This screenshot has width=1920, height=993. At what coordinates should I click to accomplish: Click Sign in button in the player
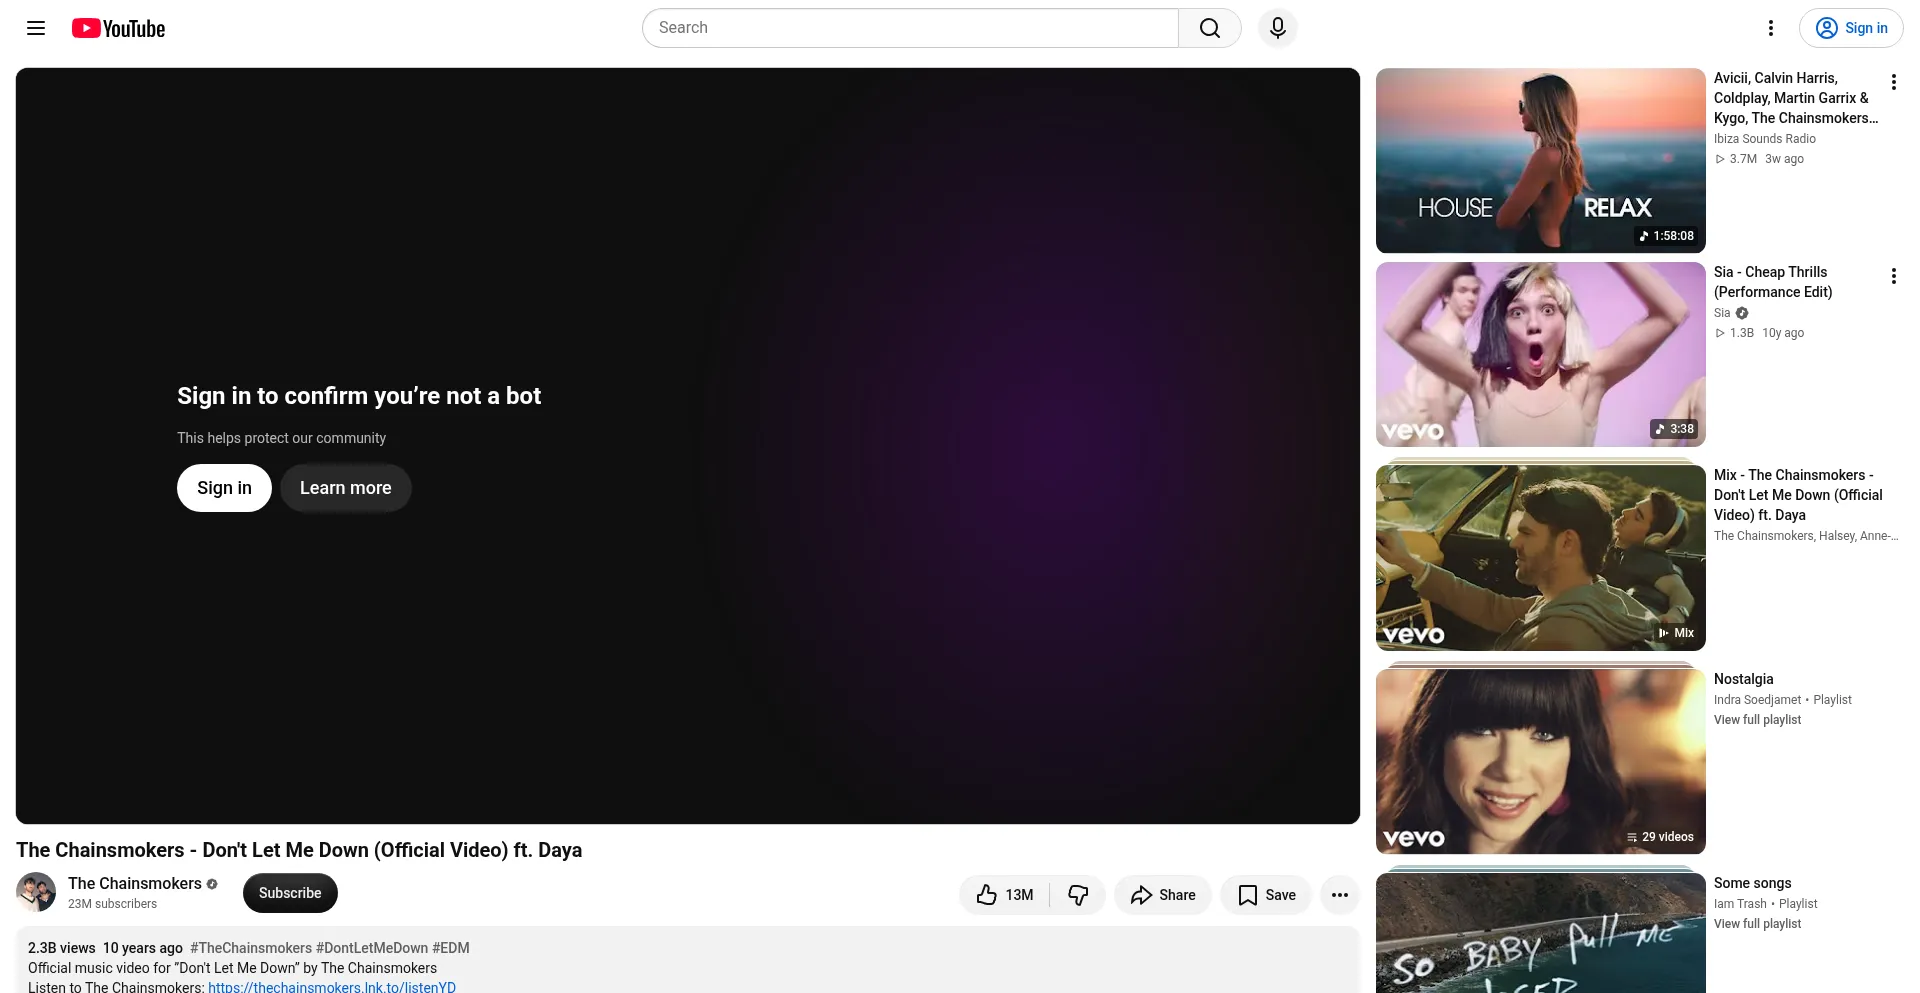point(224,488)
